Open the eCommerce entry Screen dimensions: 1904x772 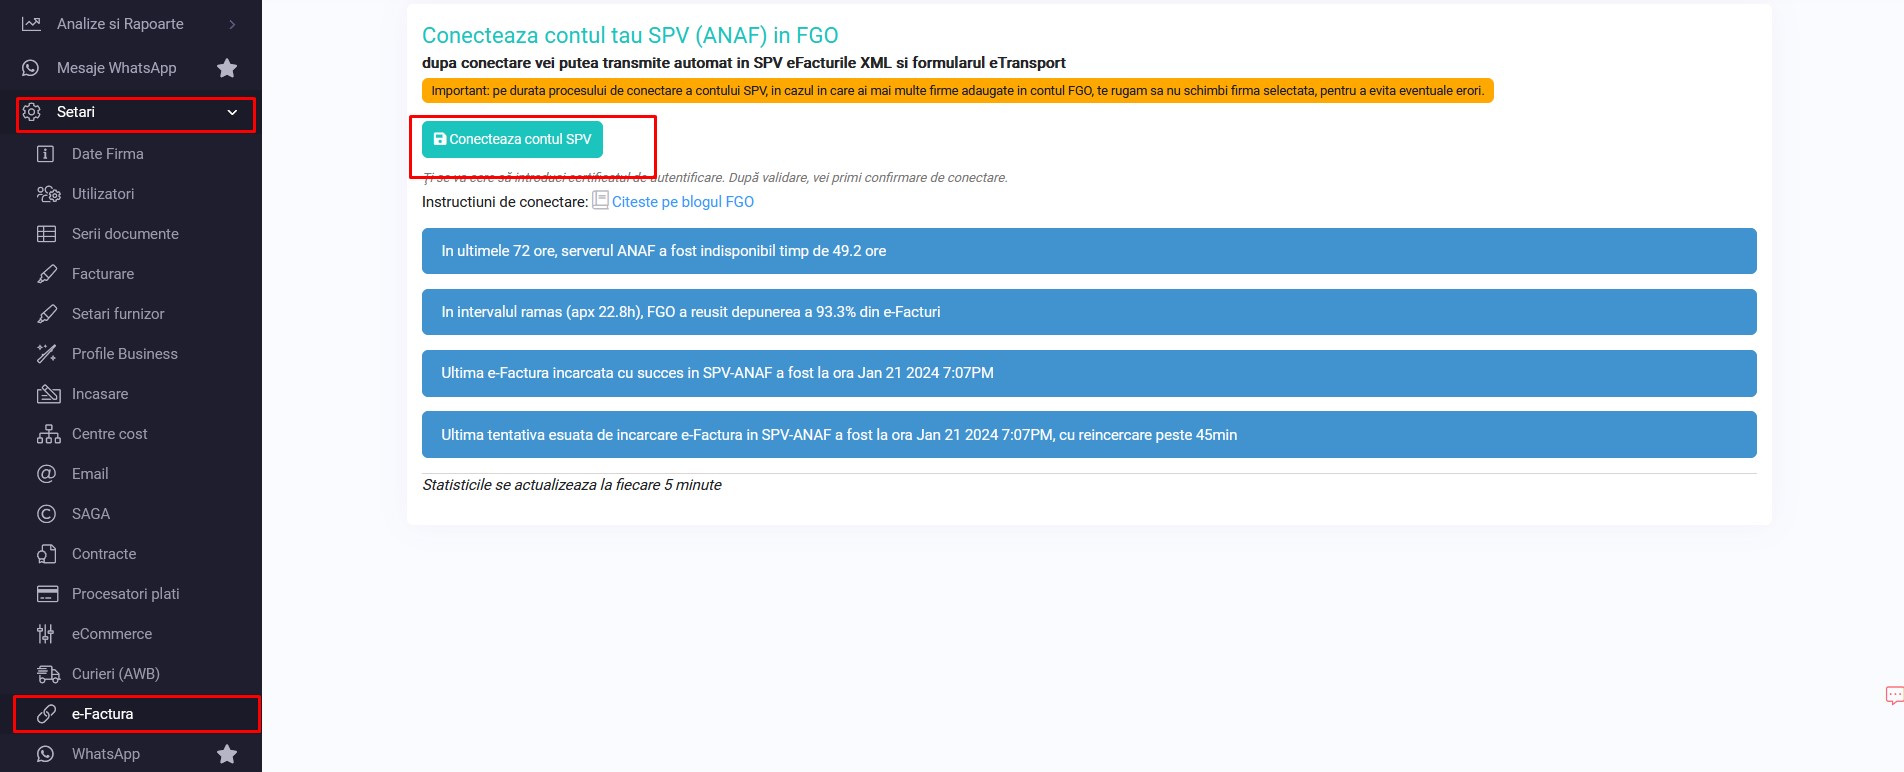point(112,634)
